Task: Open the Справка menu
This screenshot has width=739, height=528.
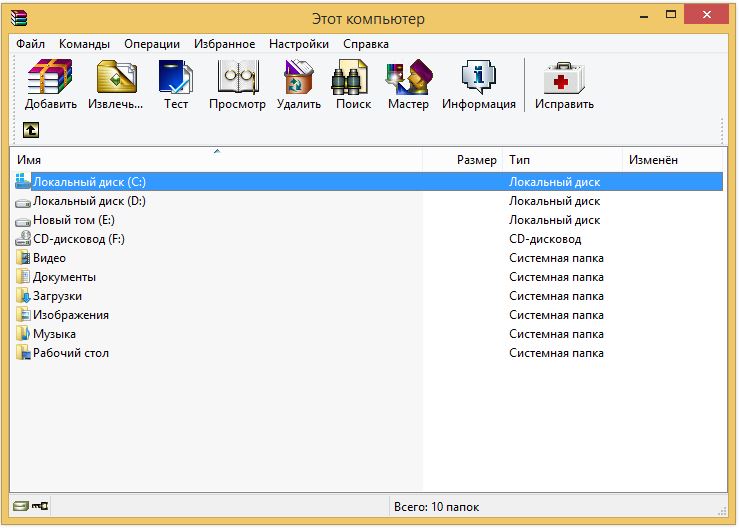Action: 366,44
